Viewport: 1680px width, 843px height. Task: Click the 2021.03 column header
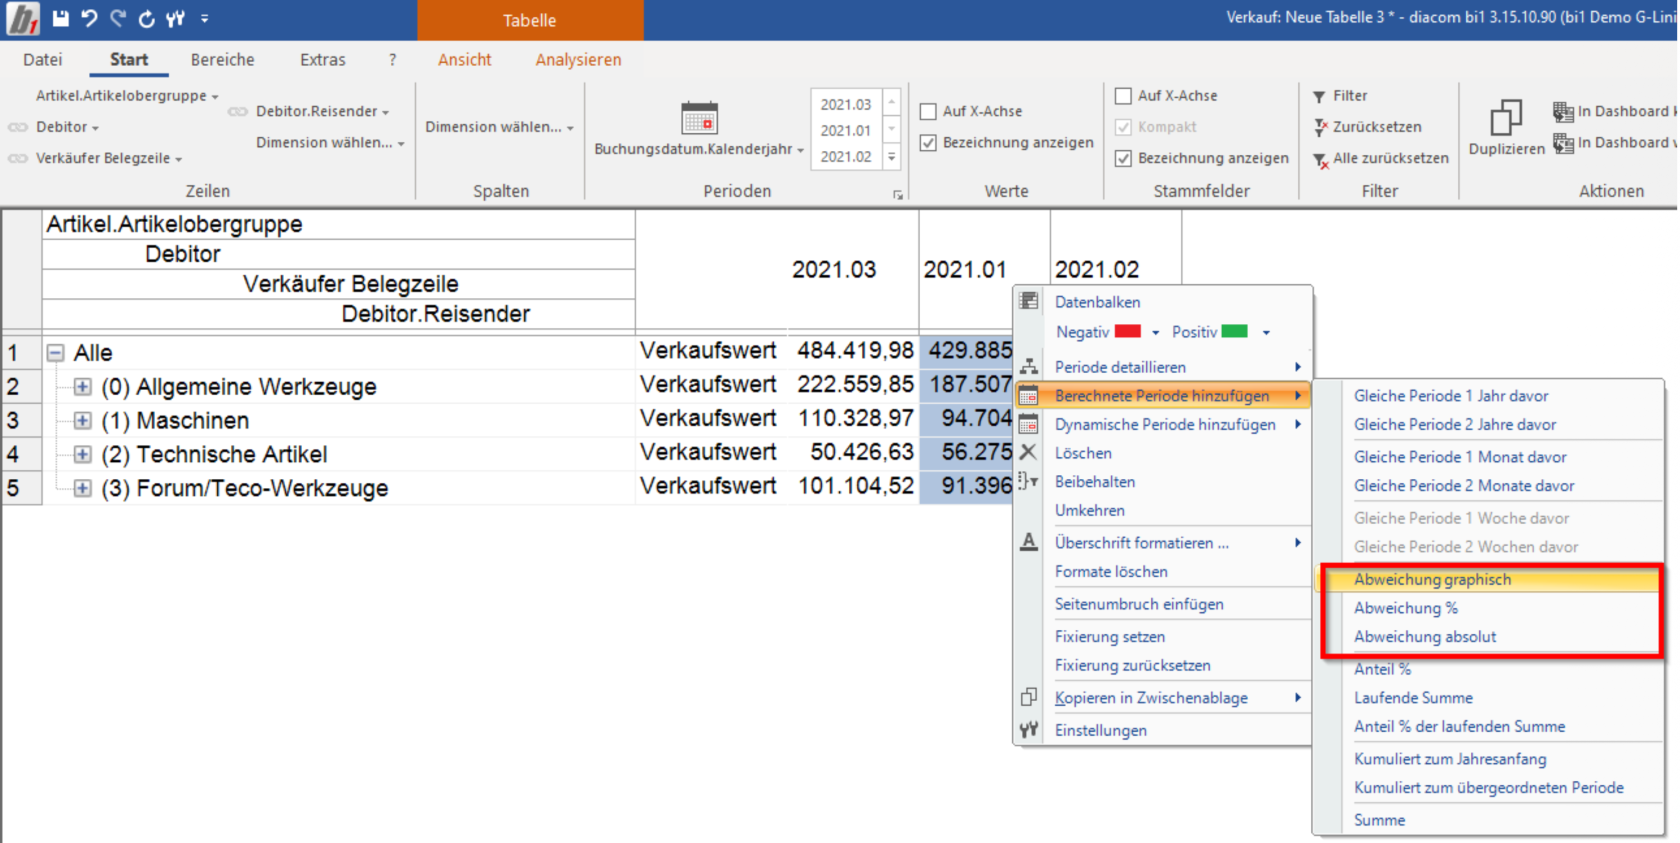834,270
